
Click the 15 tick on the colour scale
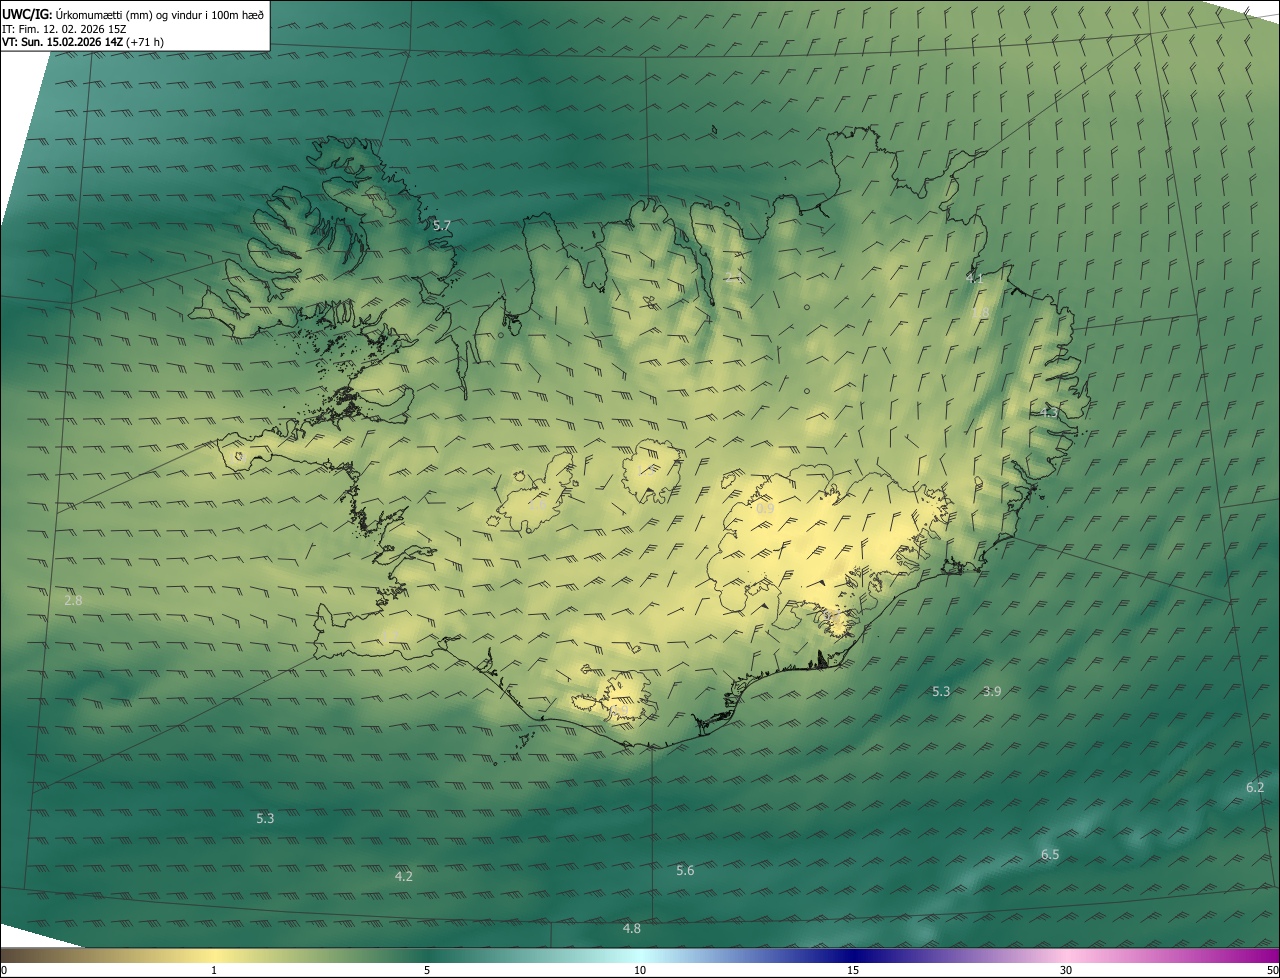pos(853,970)
